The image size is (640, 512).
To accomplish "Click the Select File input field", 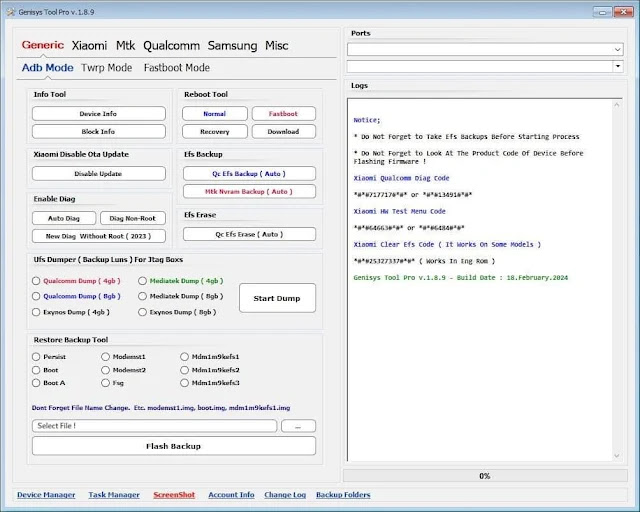I will click(x=154, y=426).
